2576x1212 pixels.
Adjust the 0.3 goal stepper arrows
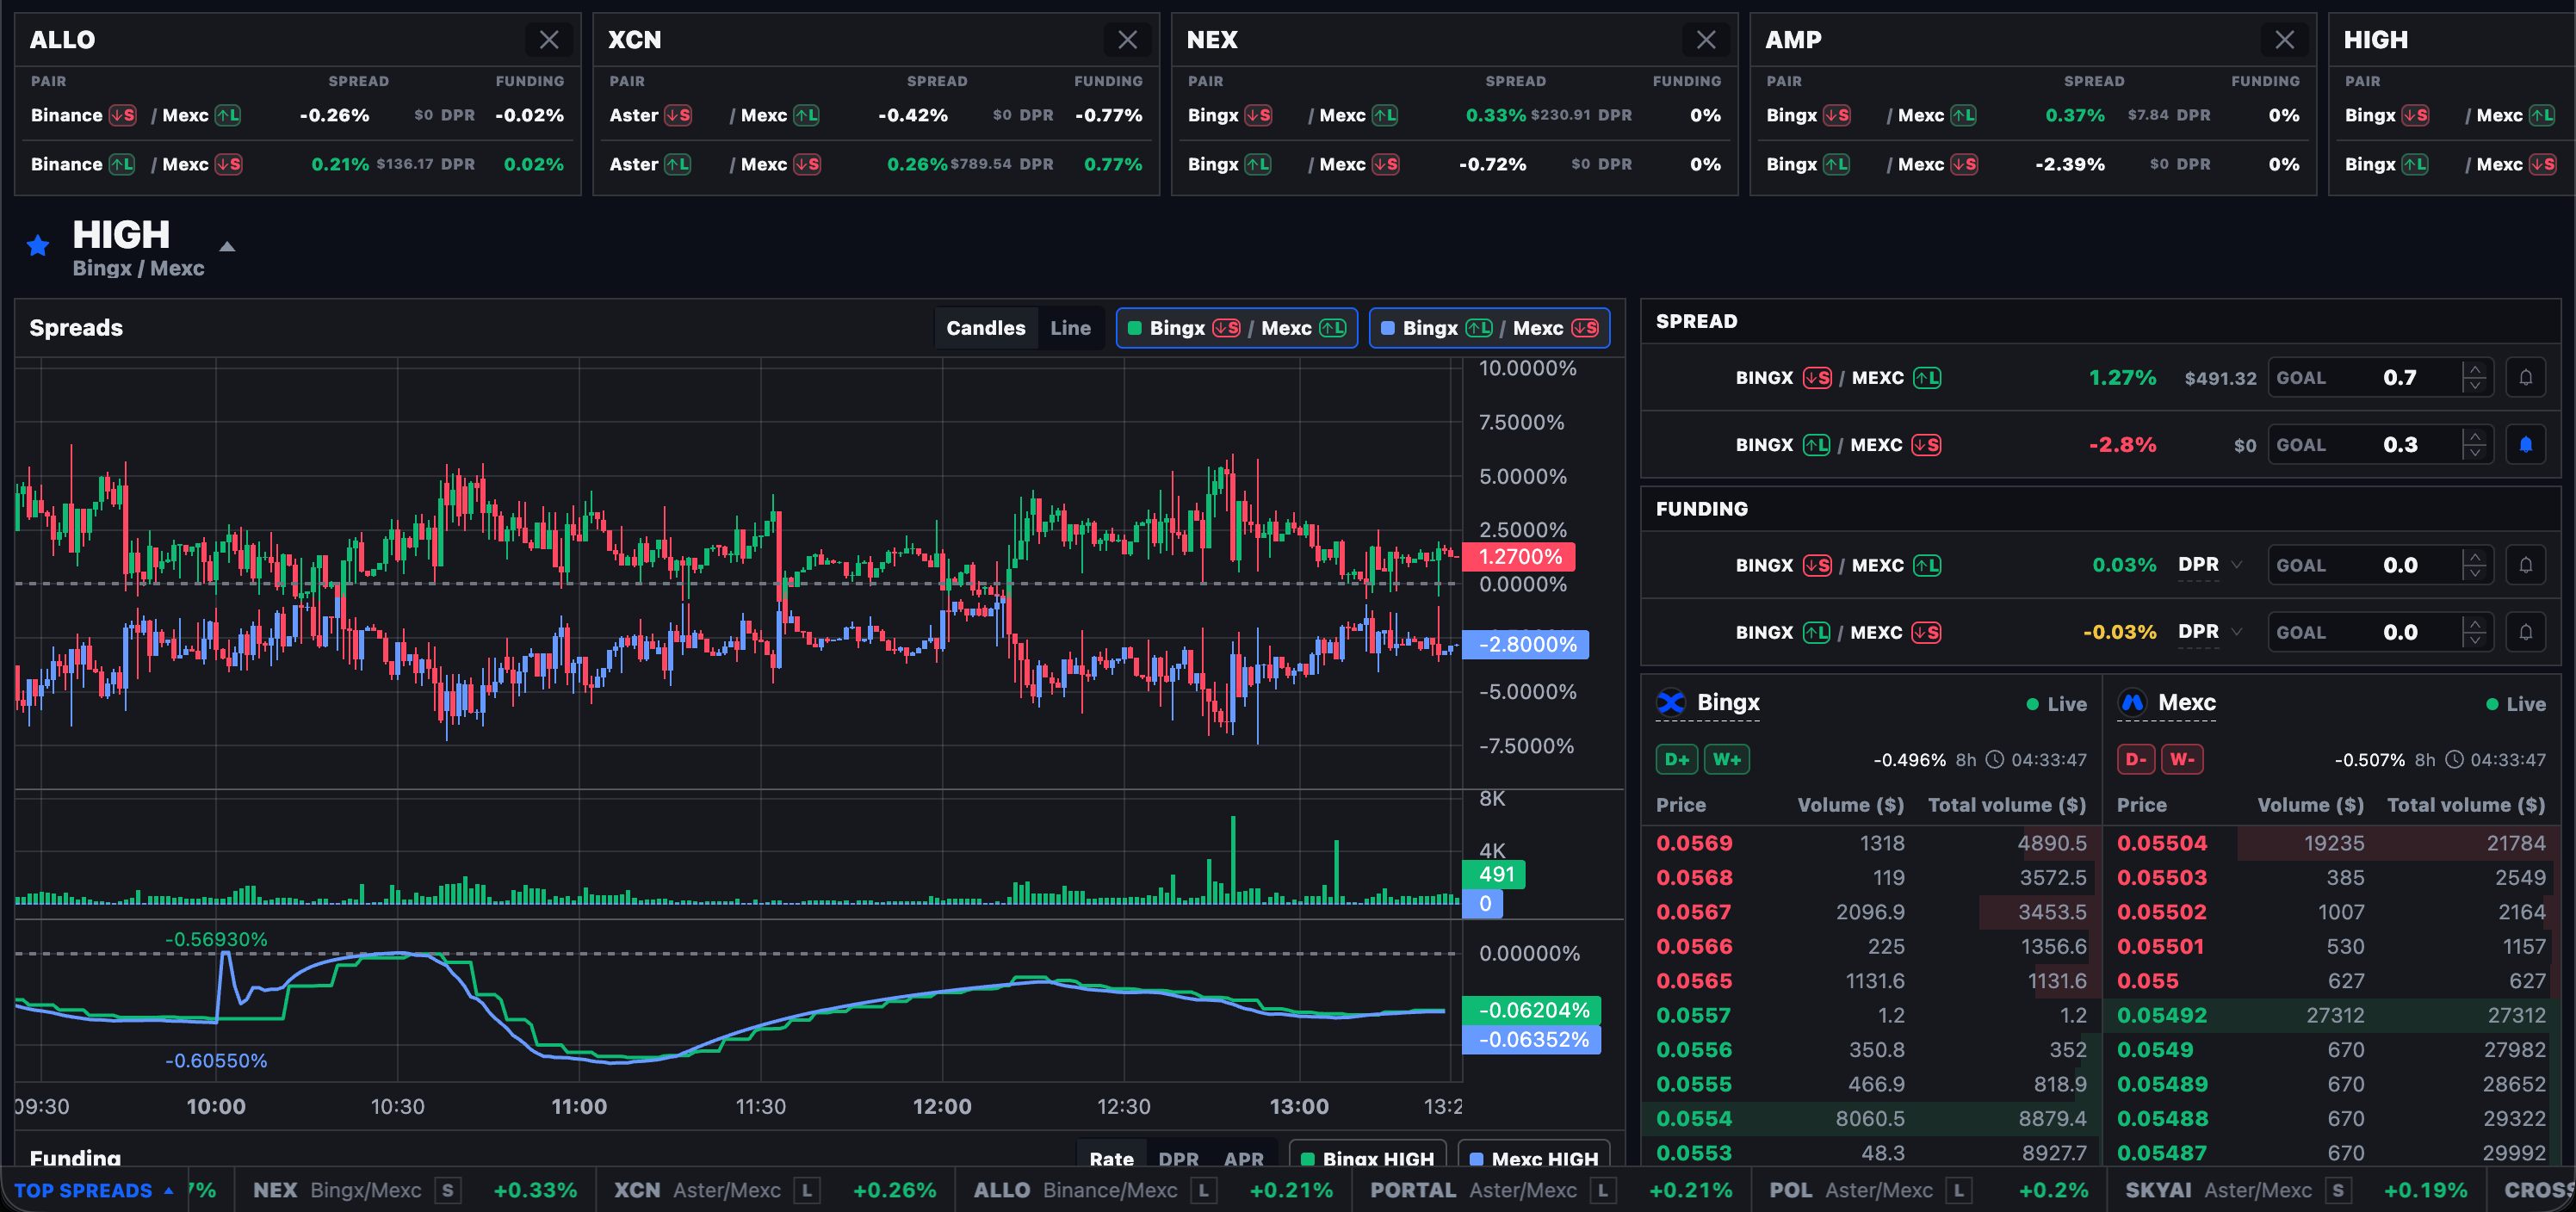(x=2475, y=445)
